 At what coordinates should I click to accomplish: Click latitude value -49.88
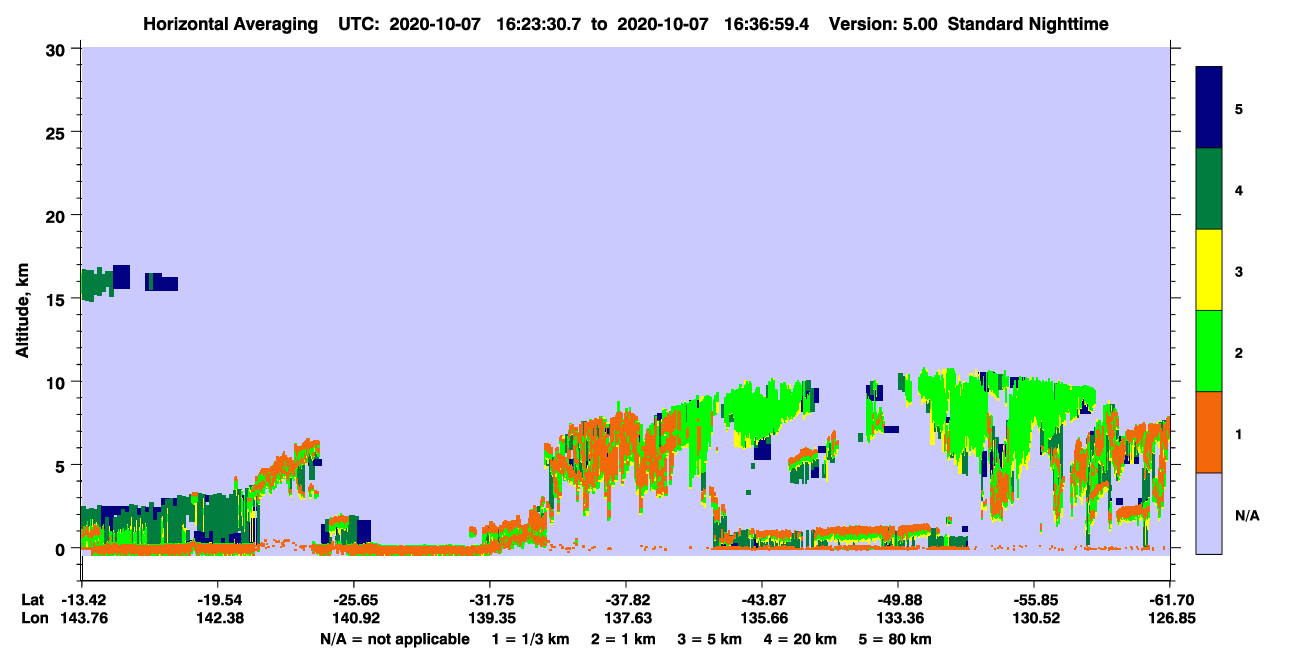(899, 600)
